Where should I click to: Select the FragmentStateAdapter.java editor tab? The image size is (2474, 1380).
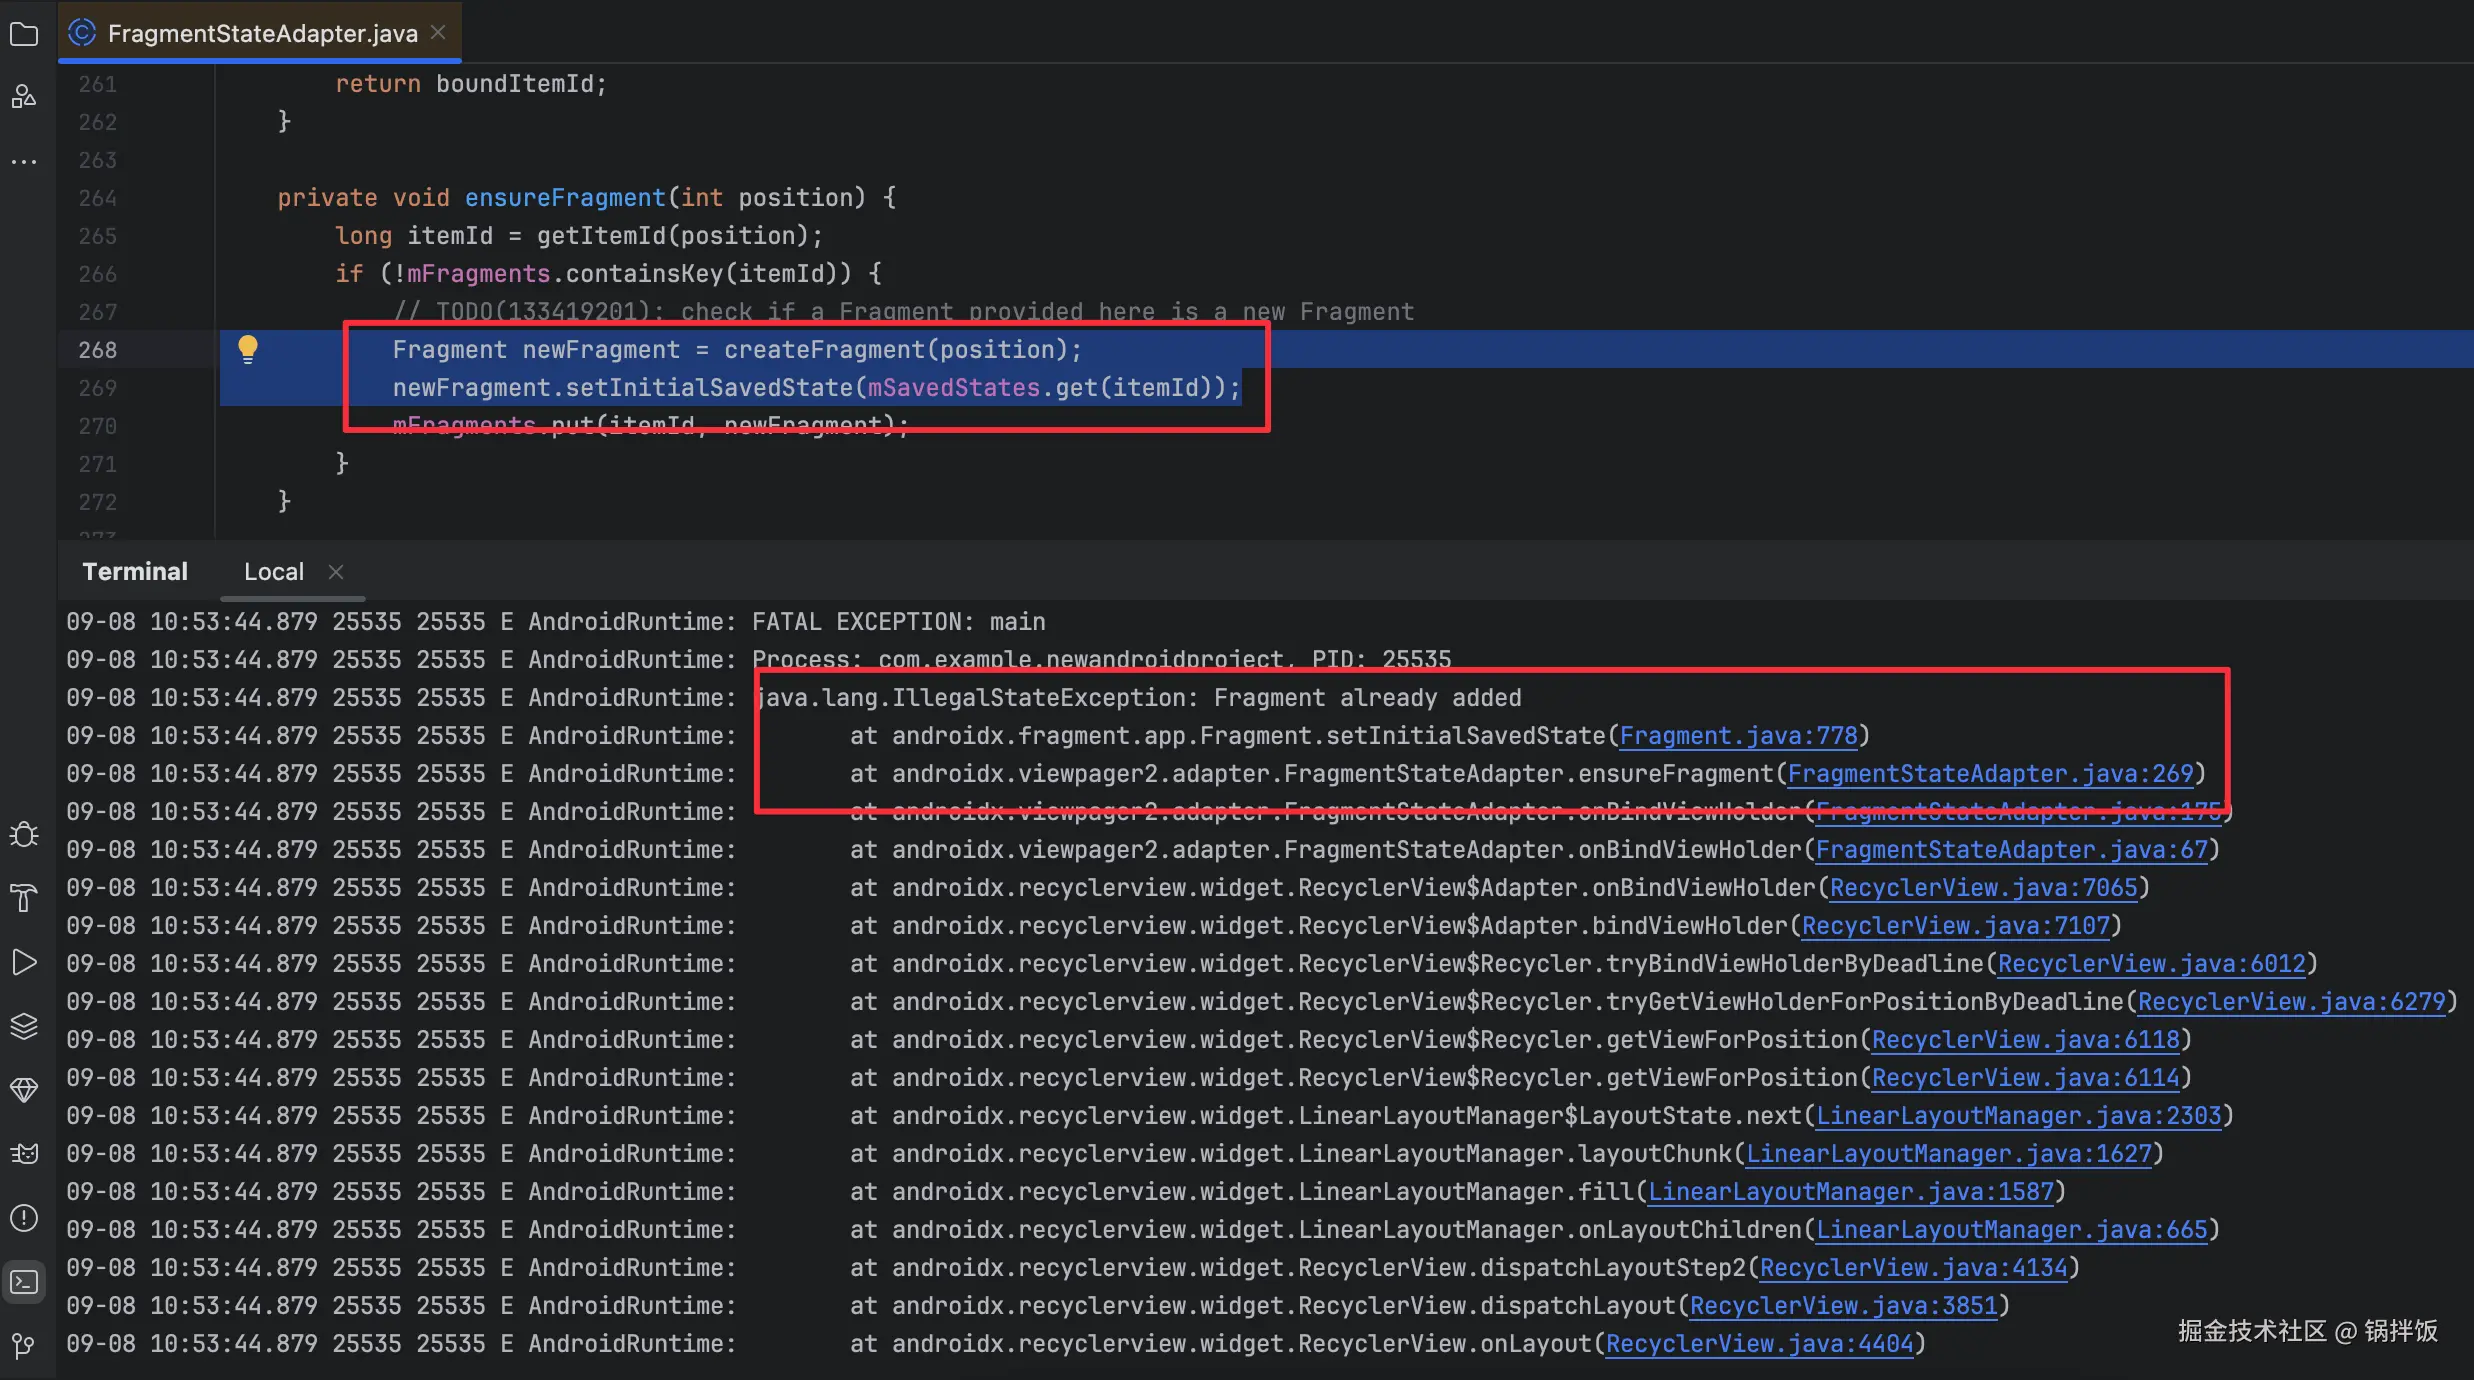(262, 33)
